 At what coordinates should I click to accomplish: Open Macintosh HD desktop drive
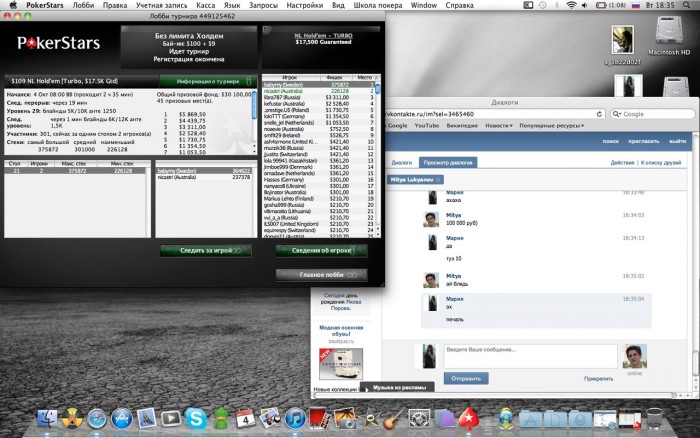pos(669,35)
